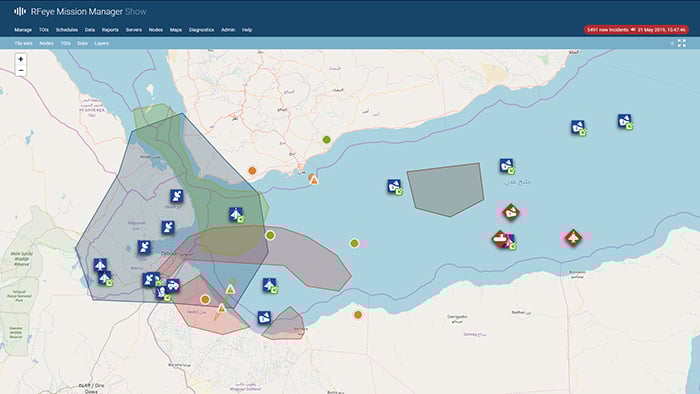Select the middle satellite dish node marker
The image size is (700, 394).
tap(168, 227)
